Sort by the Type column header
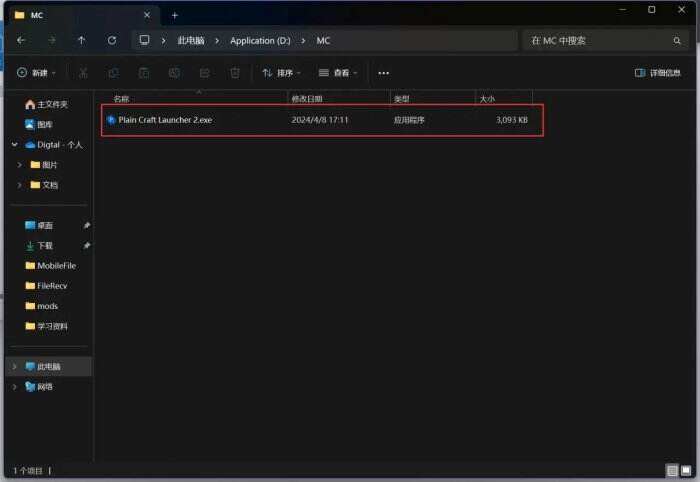Viewport: 700px width, 482px height. tap(401, 99)
